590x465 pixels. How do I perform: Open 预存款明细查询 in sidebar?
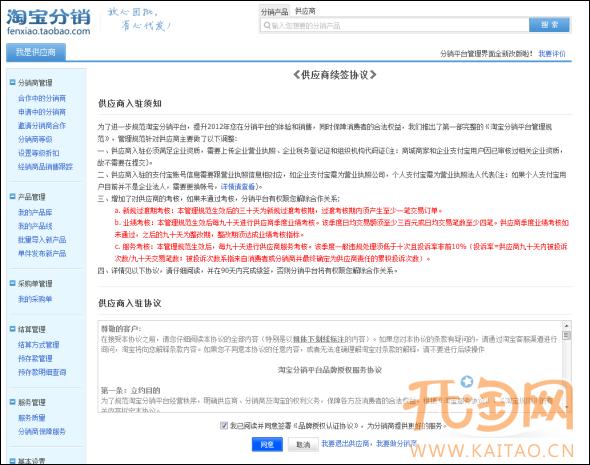tap(42, 372)
